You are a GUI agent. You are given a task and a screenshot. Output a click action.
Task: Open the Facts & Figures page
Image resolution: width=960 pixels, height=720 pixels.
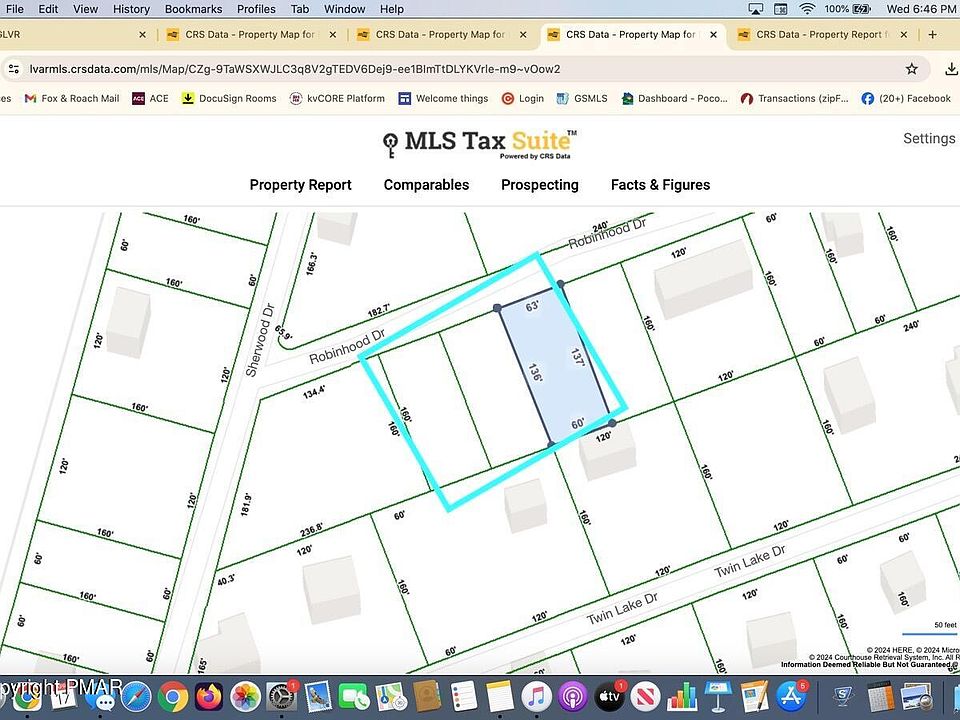660,185
